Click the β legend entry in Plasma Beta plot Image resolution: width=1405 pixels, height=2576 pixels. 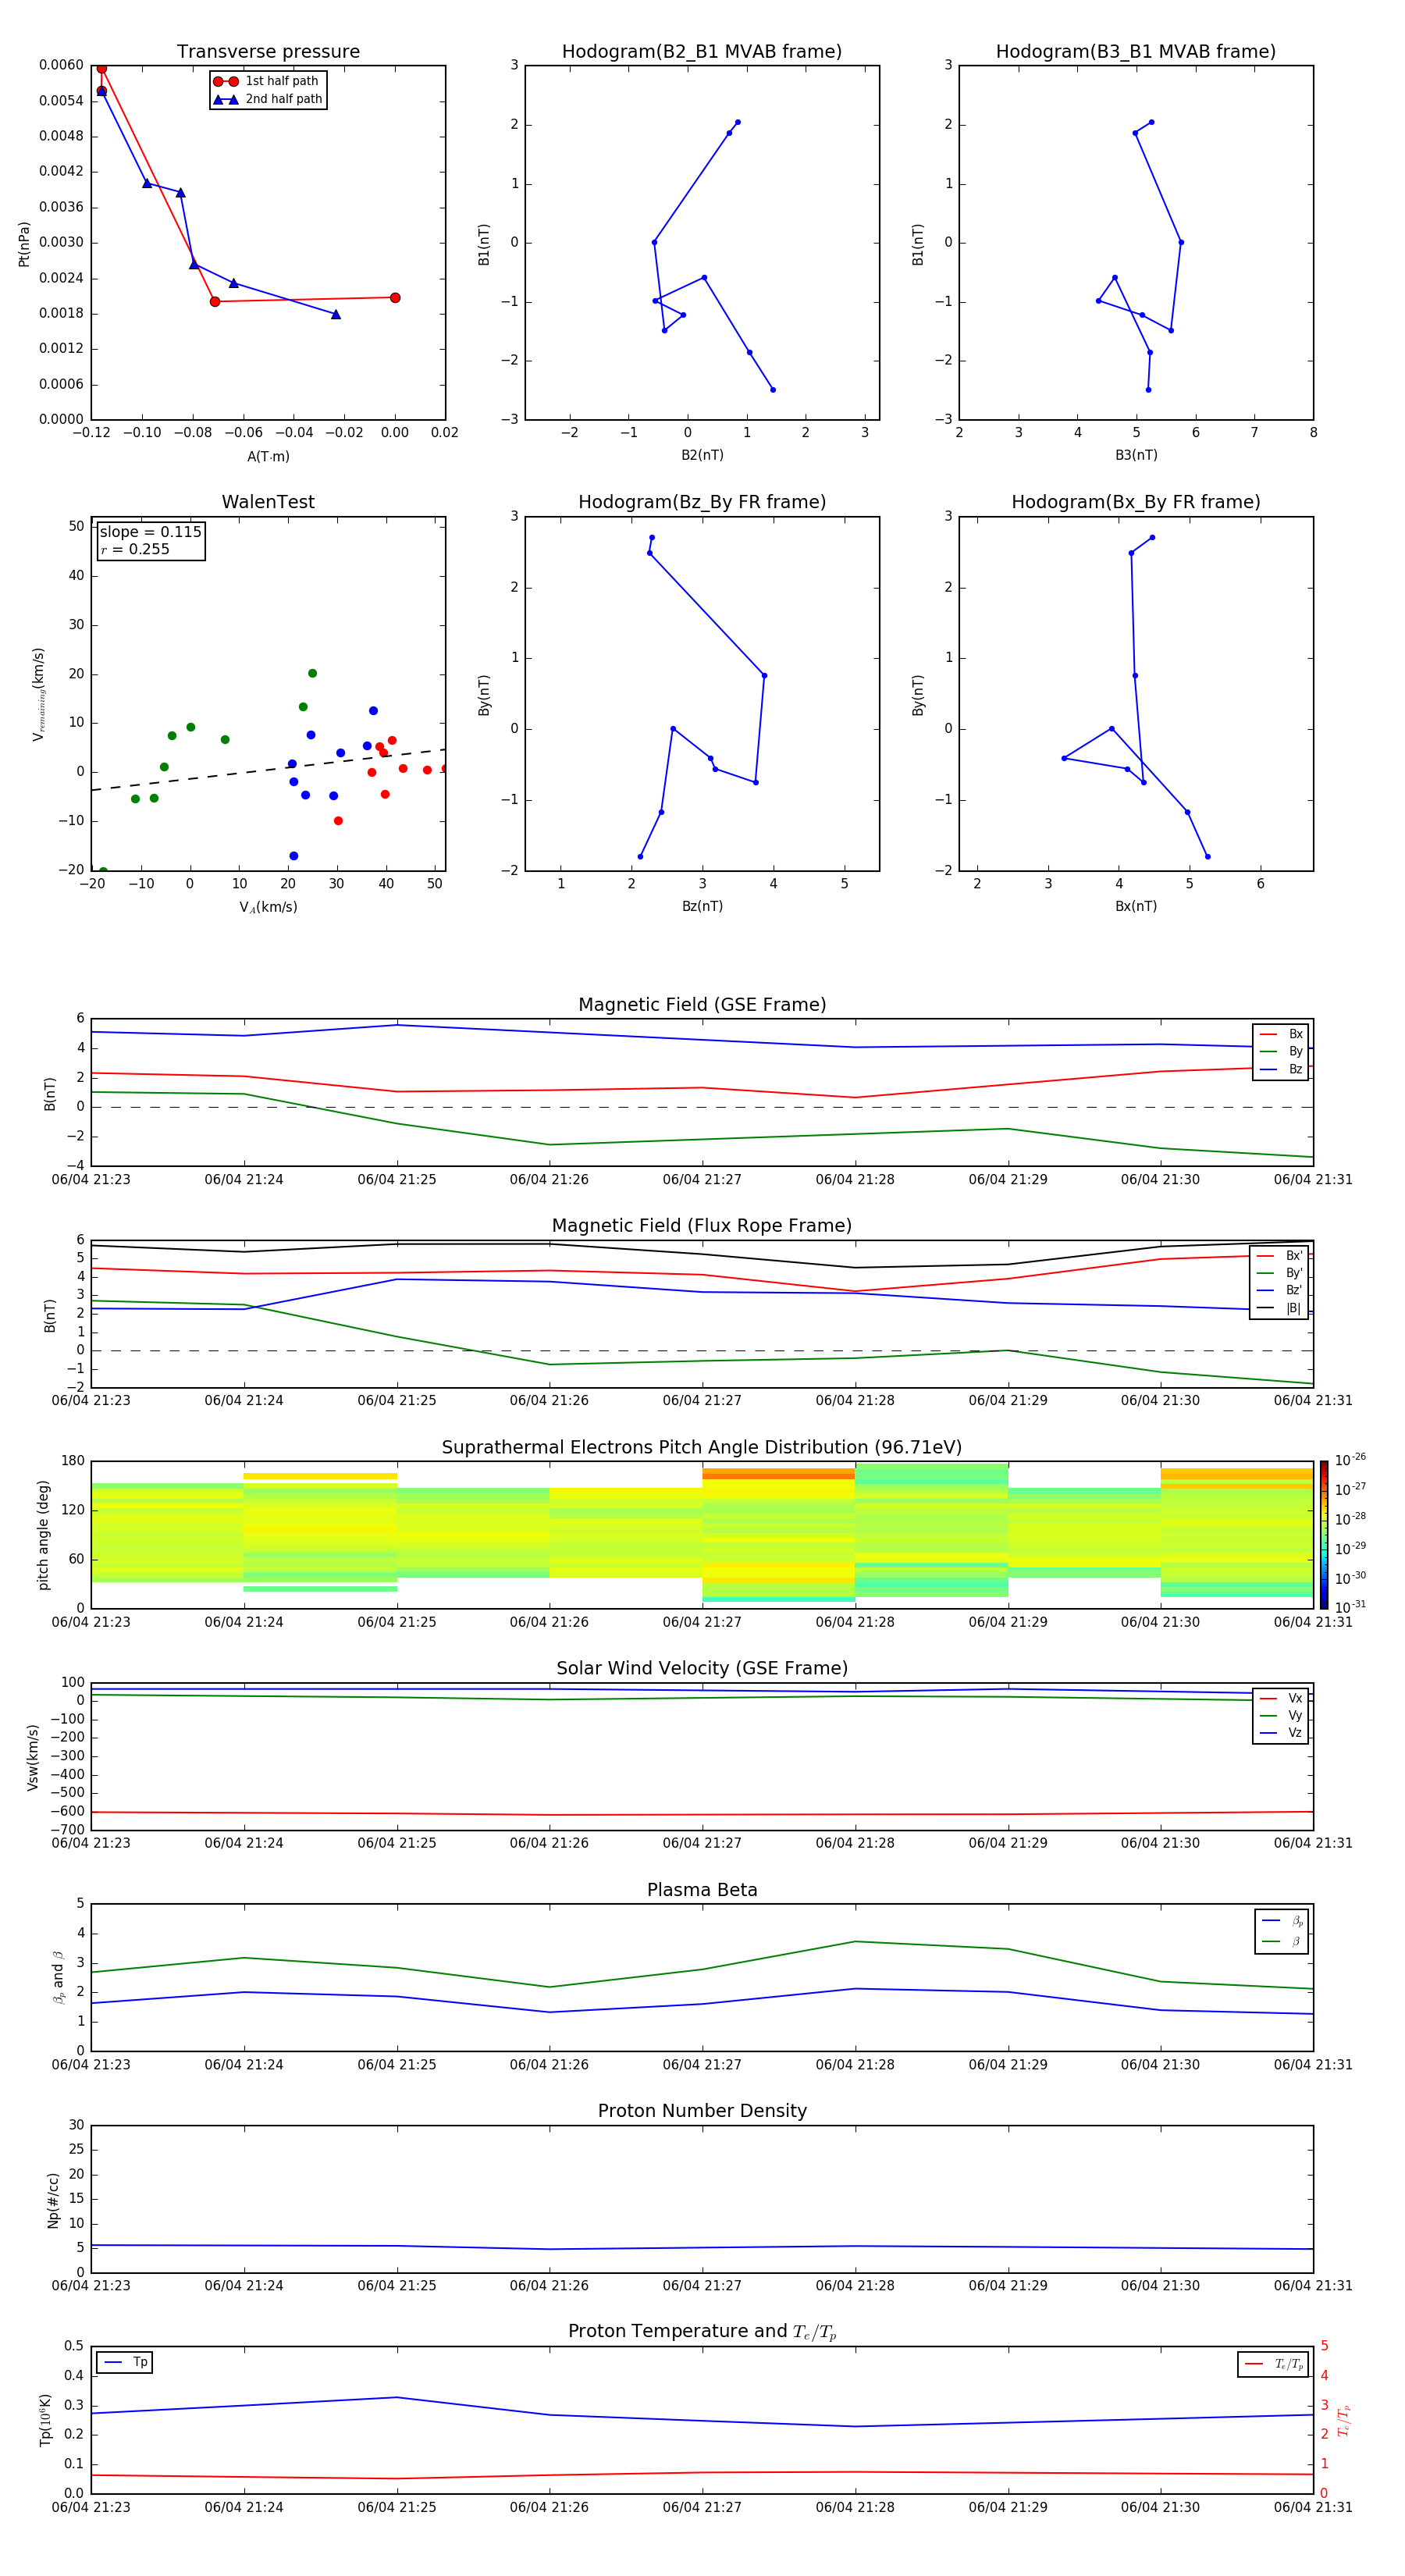(1282, 1941)
